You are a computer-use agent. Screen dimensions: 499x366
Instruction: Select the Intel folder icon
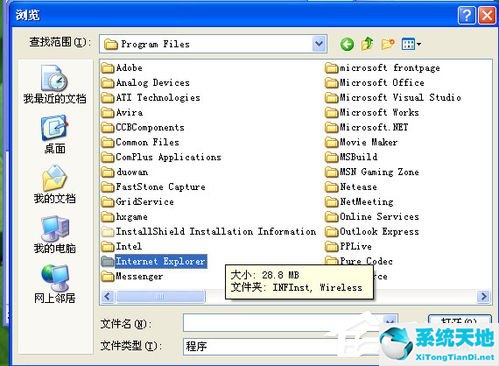[x=107, y=246]
